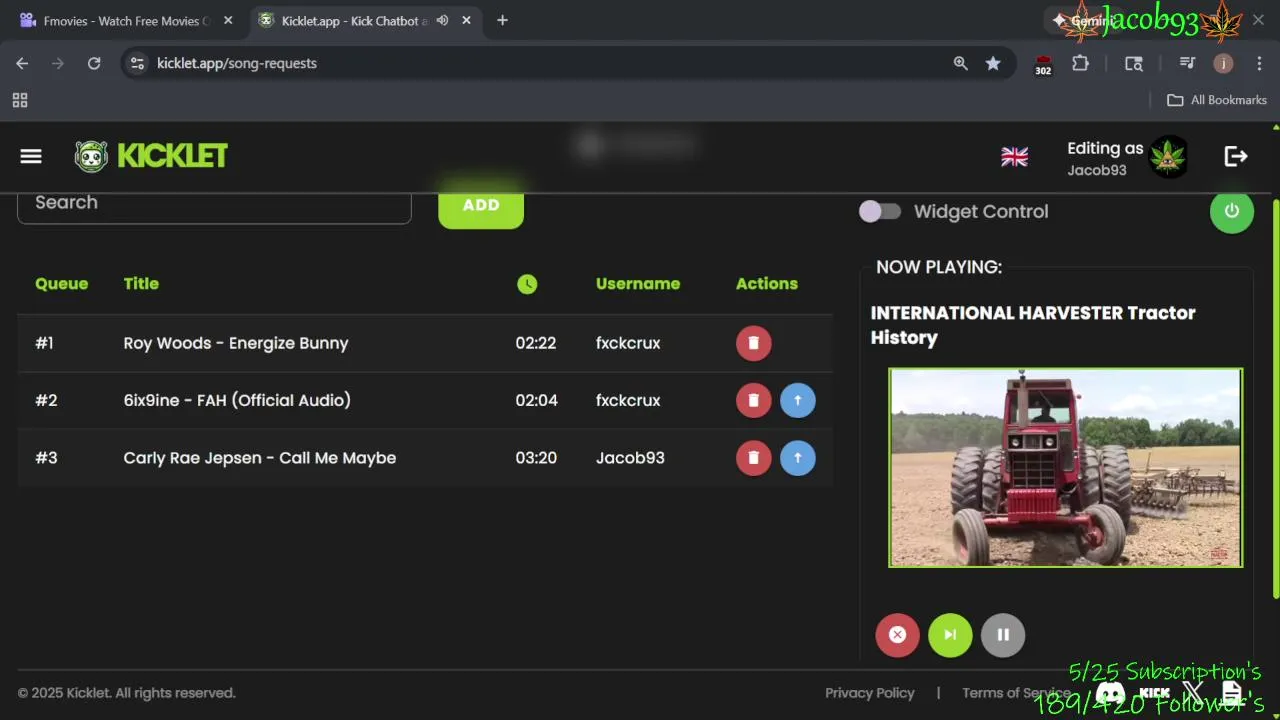Open a new browser tab
This screenshot has height=720, width=1280.
(502, 21)
